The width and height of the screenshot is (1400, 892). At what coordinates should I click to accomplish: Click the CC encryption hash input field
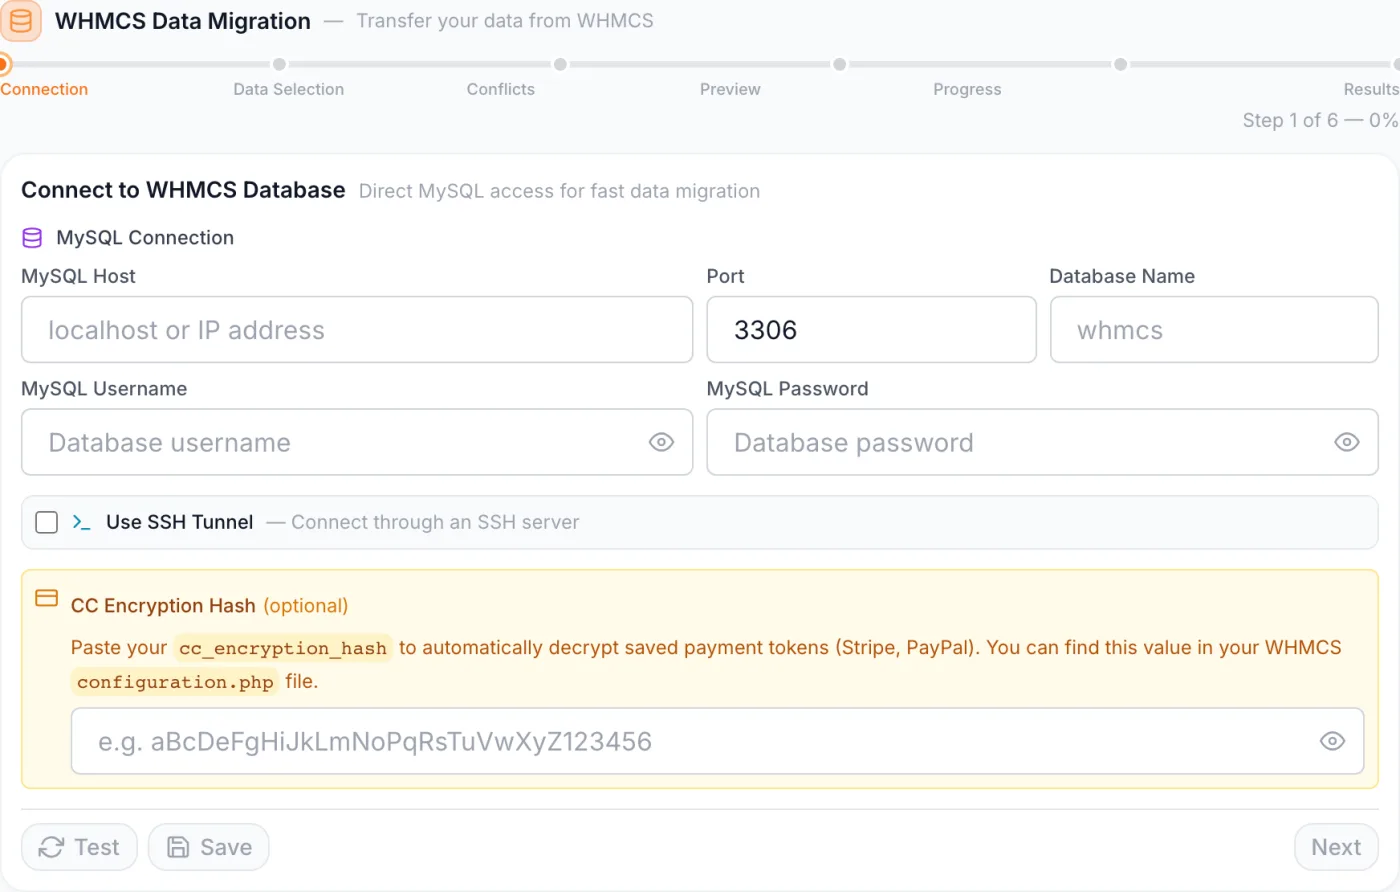coord(717,741)
